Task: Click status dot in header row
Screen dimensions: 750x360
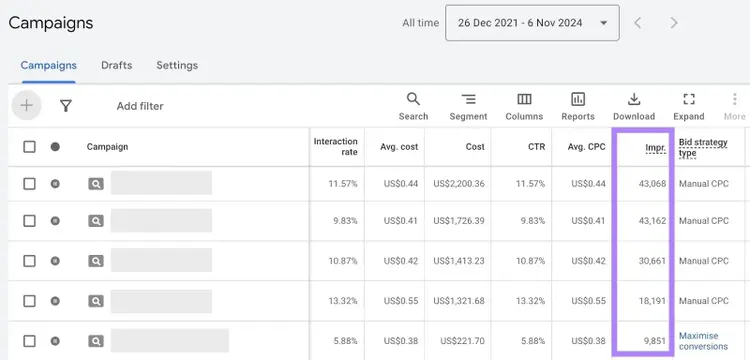Action: tap(55, 146)
